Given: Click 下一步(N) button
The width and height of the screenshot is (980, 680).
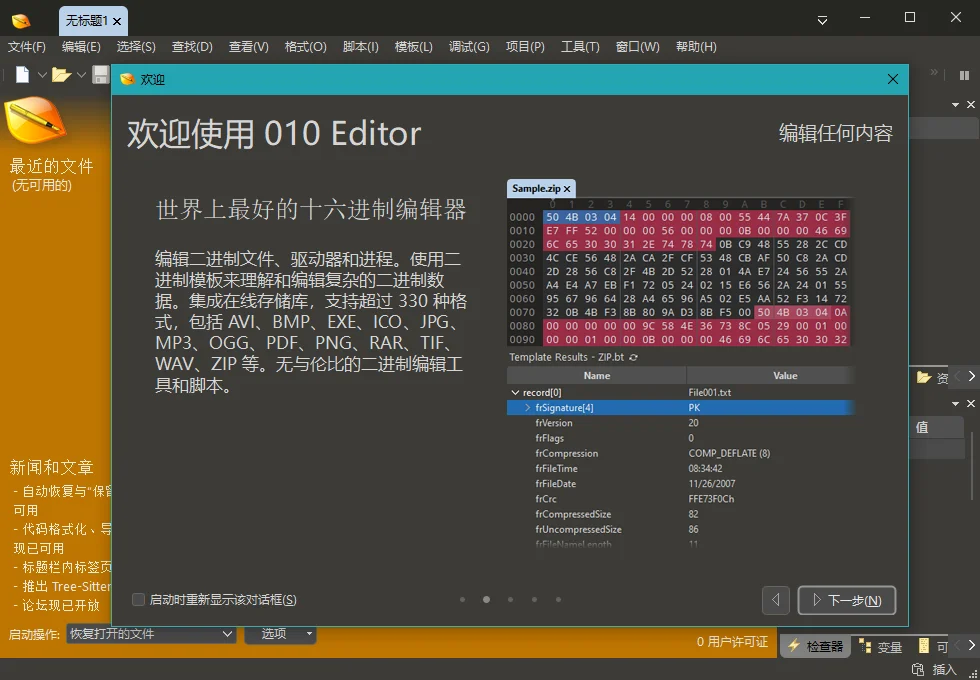Looking at the screenshot, I should pyautogui.click(x=847, y=600).
